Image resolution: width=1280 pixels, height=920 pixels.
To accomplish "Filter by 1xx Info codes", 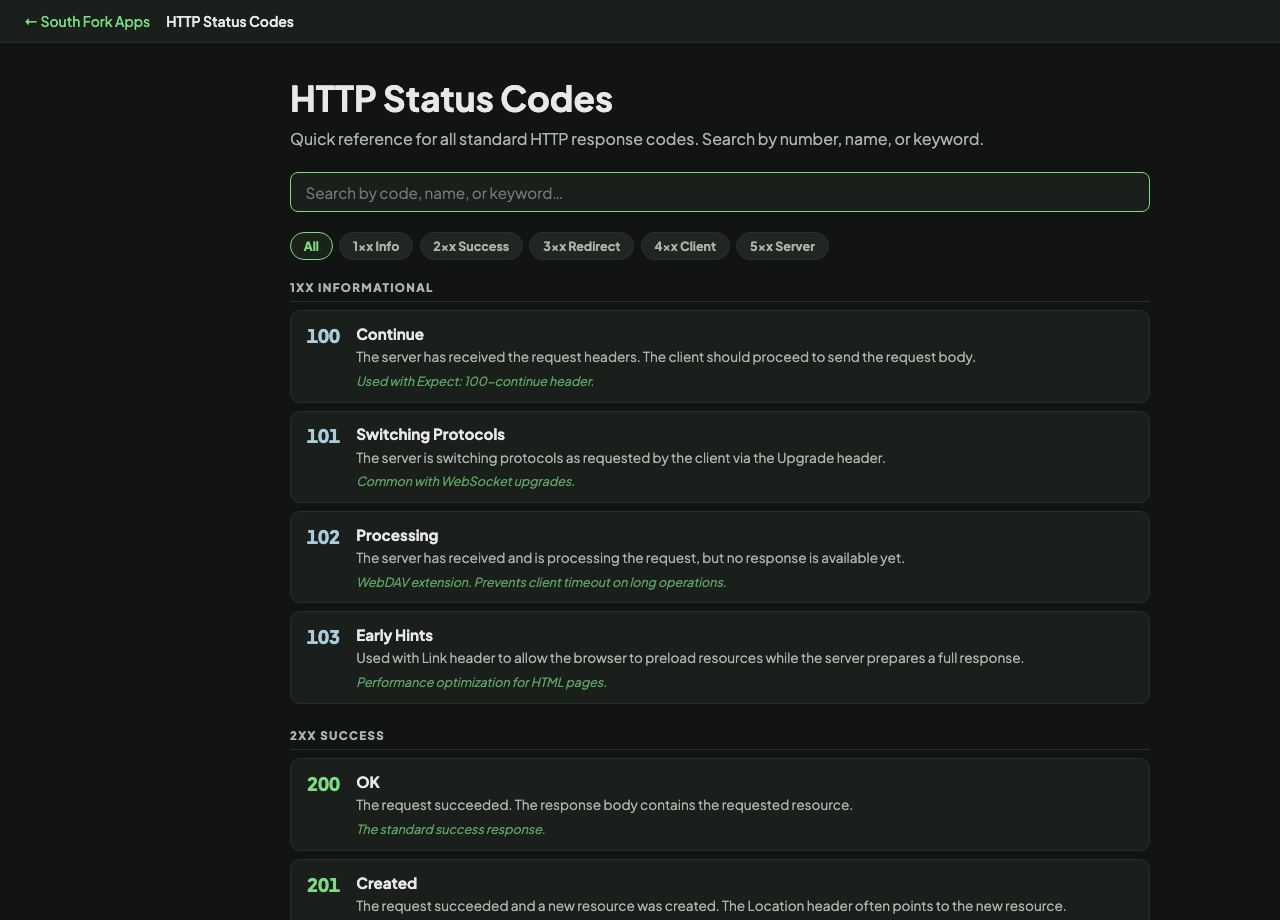I will point(376,246).
